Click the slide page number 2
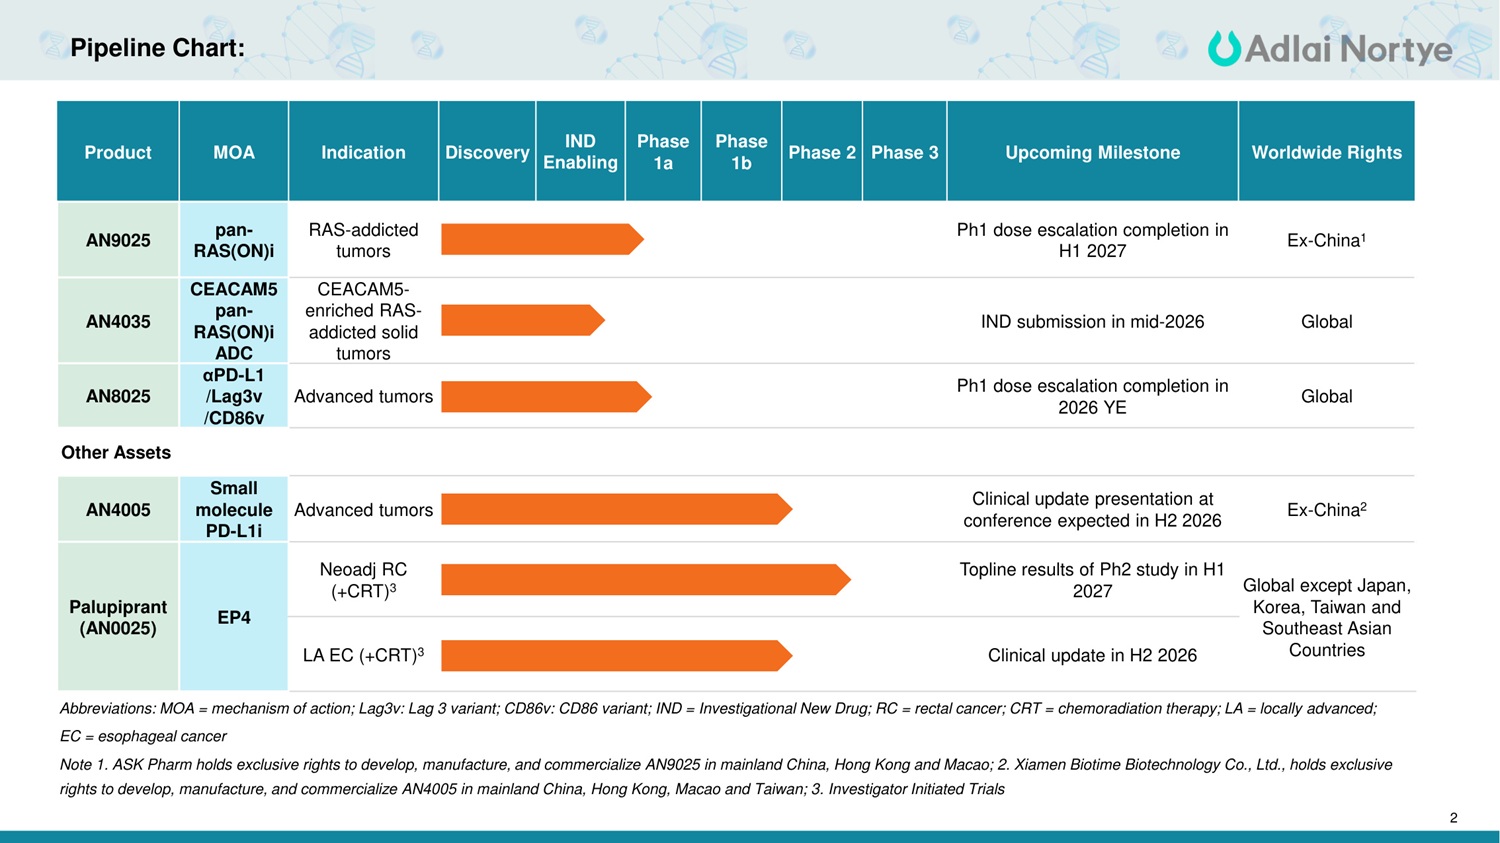This screenshot has width=1500, height=843. (x=1453, y=817)
